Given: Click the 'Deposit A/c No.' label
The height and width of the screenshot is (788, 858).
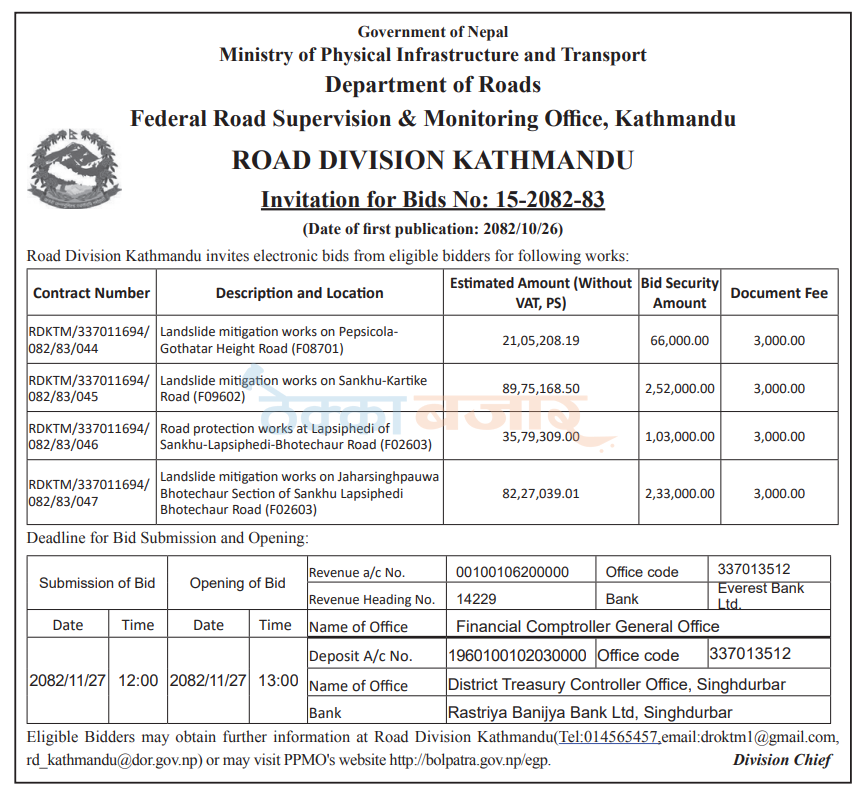Looking at the screenshot, I should (360, 656).
